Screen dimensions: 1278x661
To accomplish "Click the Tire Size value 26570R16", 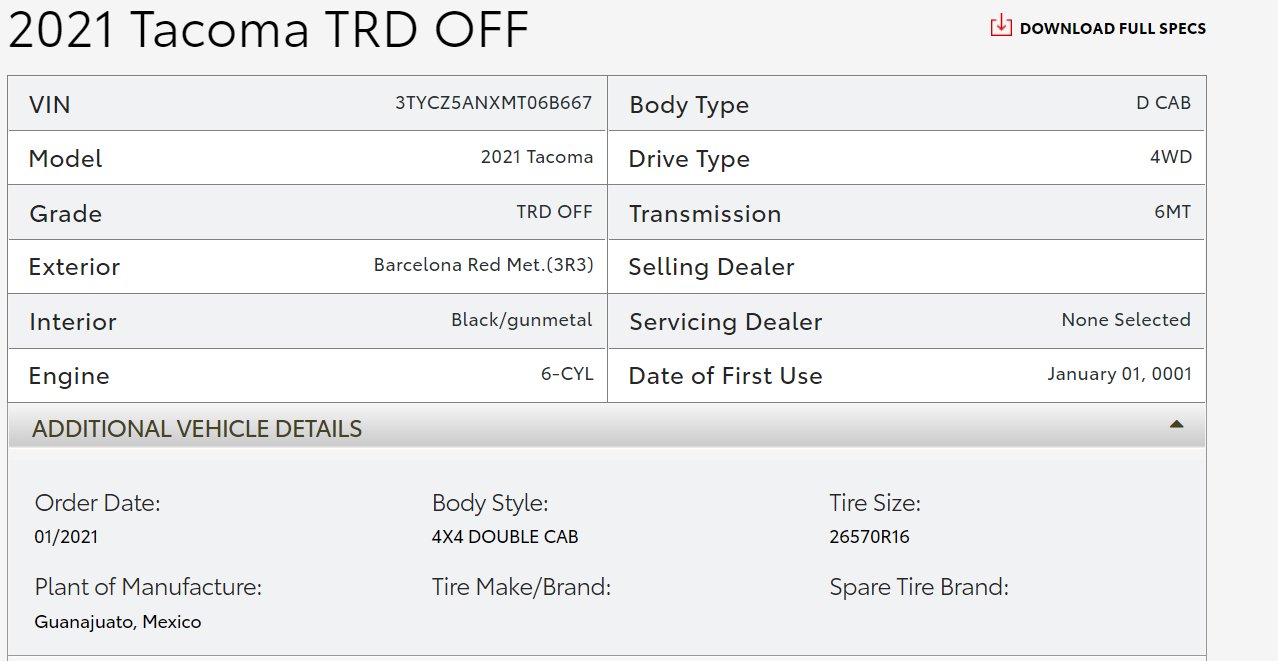I will [x=869, y=537].
